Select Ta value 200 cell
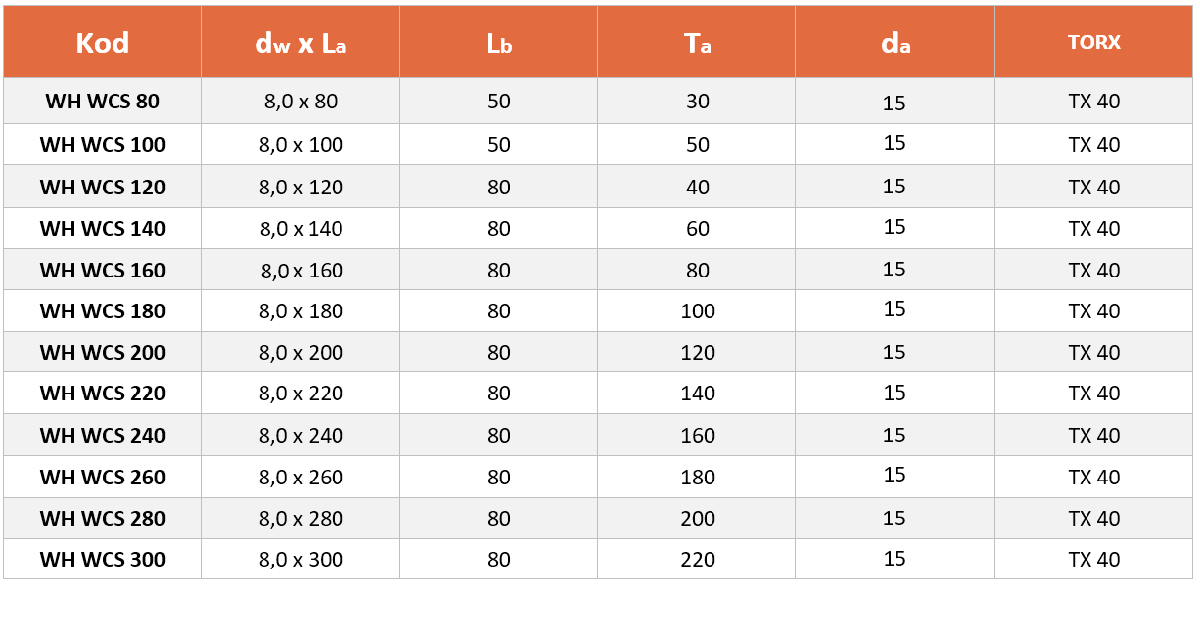The width and height of the screenshot is (1200, 636). point(697,518)
